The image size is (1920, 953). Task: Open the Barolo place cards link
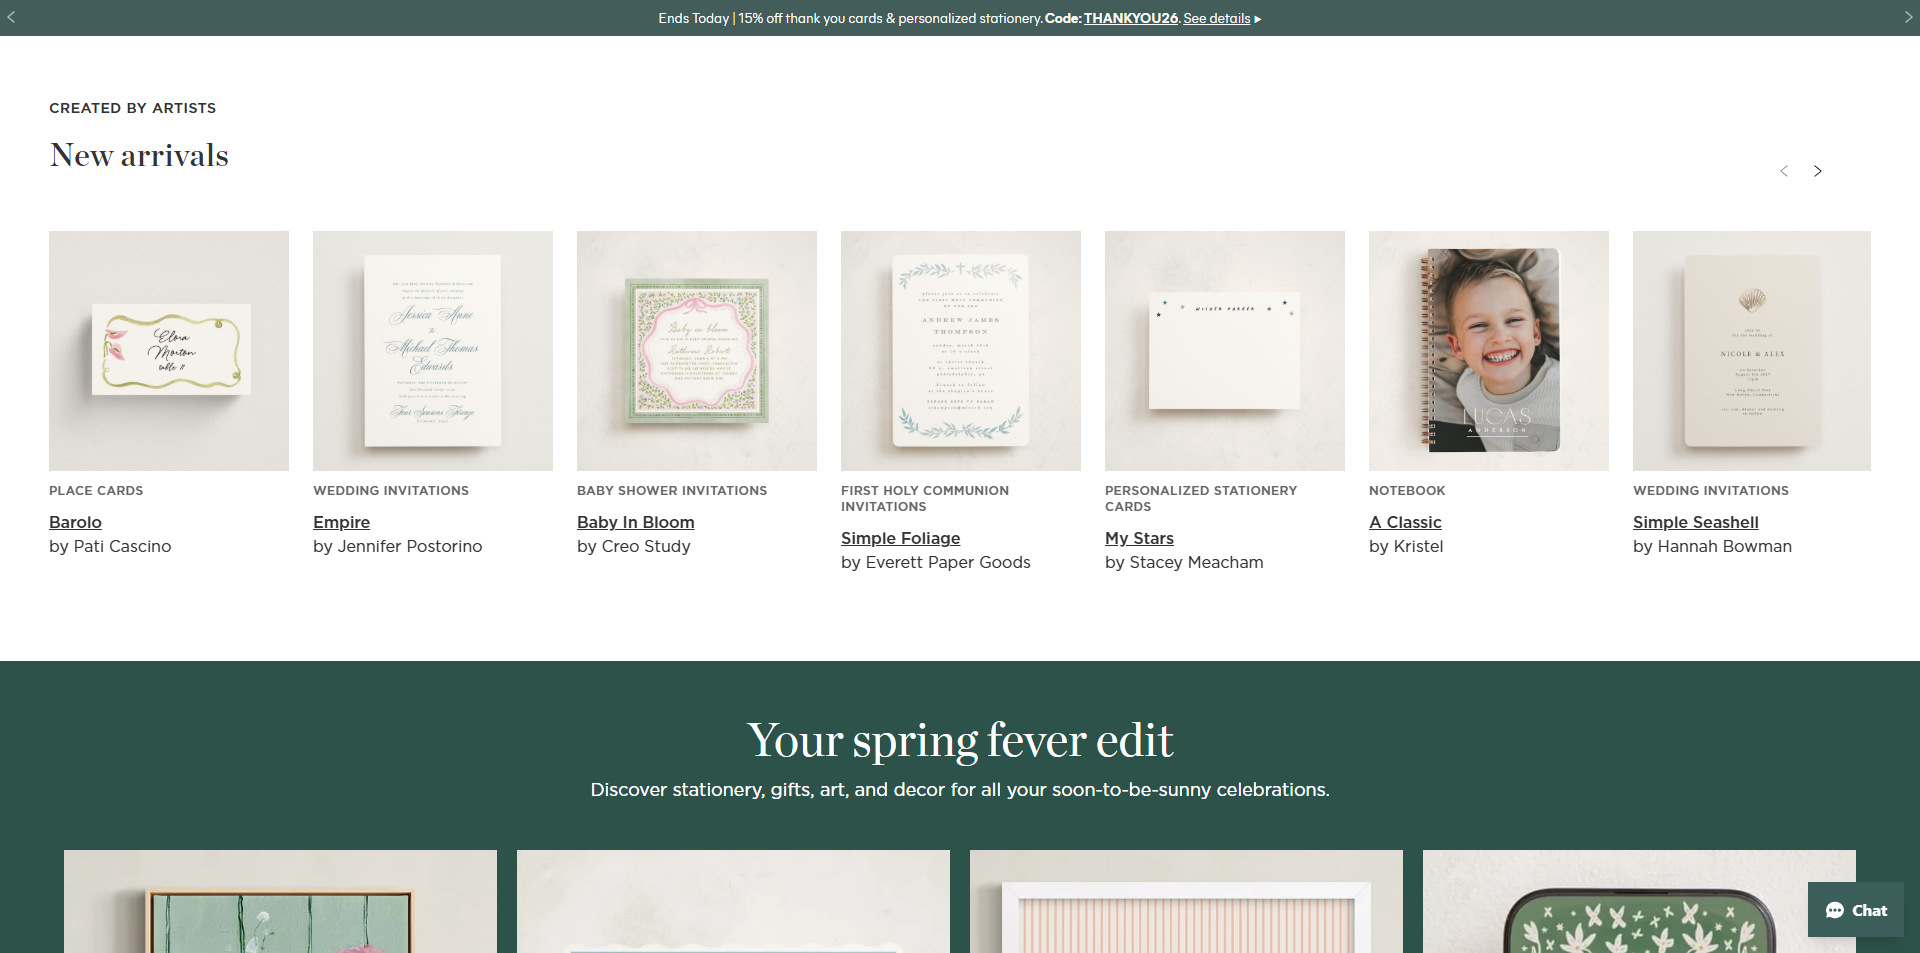tap(75, 522)
